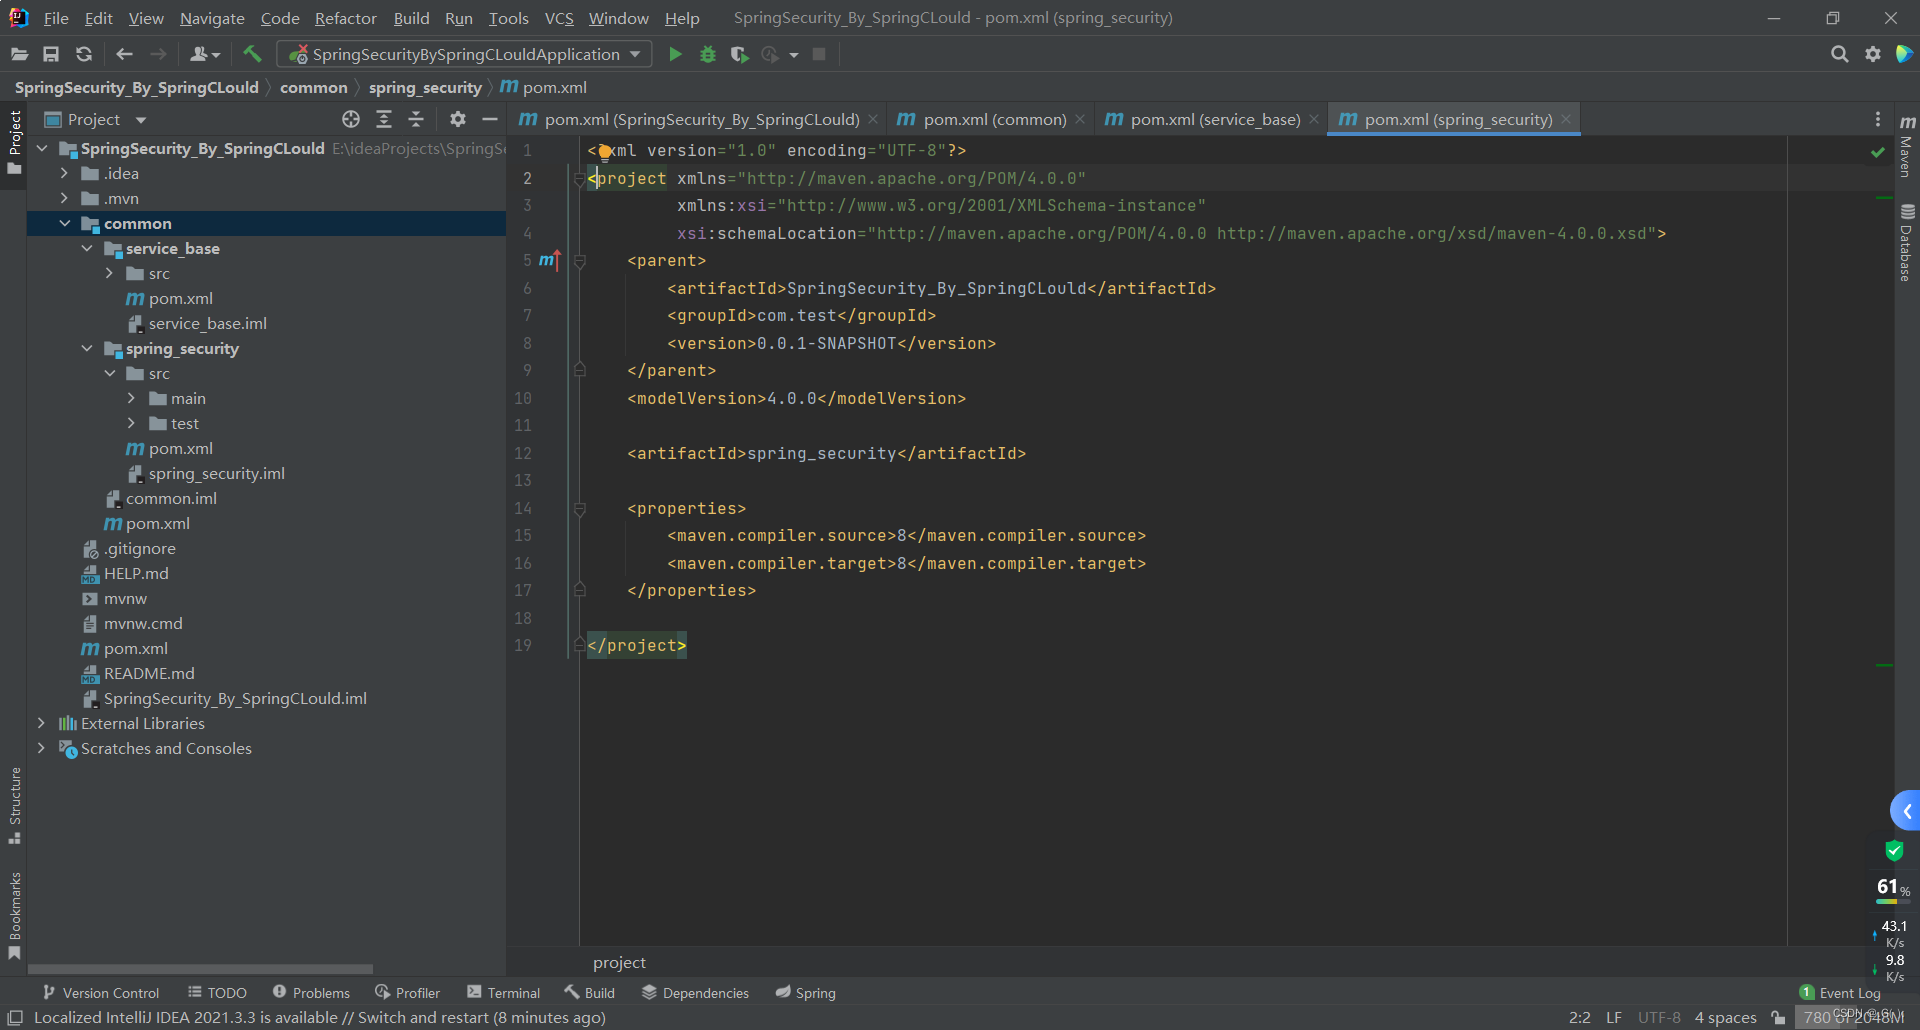
Task: Click 4 spaces indent status widget
Action: tap(1725, 1017)
